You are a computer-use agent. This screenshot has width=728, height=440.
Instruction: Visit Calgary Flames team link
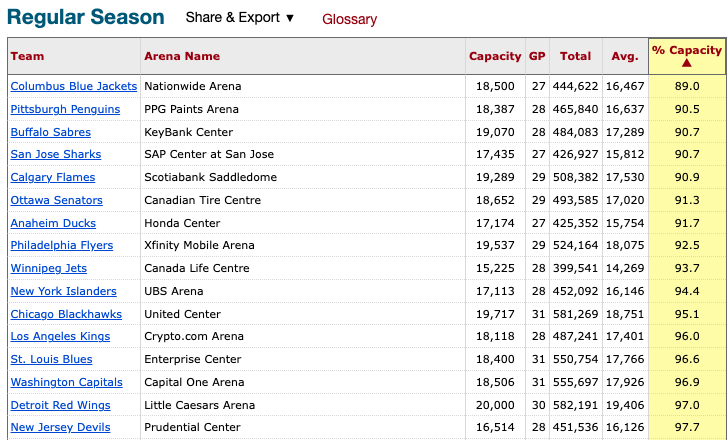53,177
